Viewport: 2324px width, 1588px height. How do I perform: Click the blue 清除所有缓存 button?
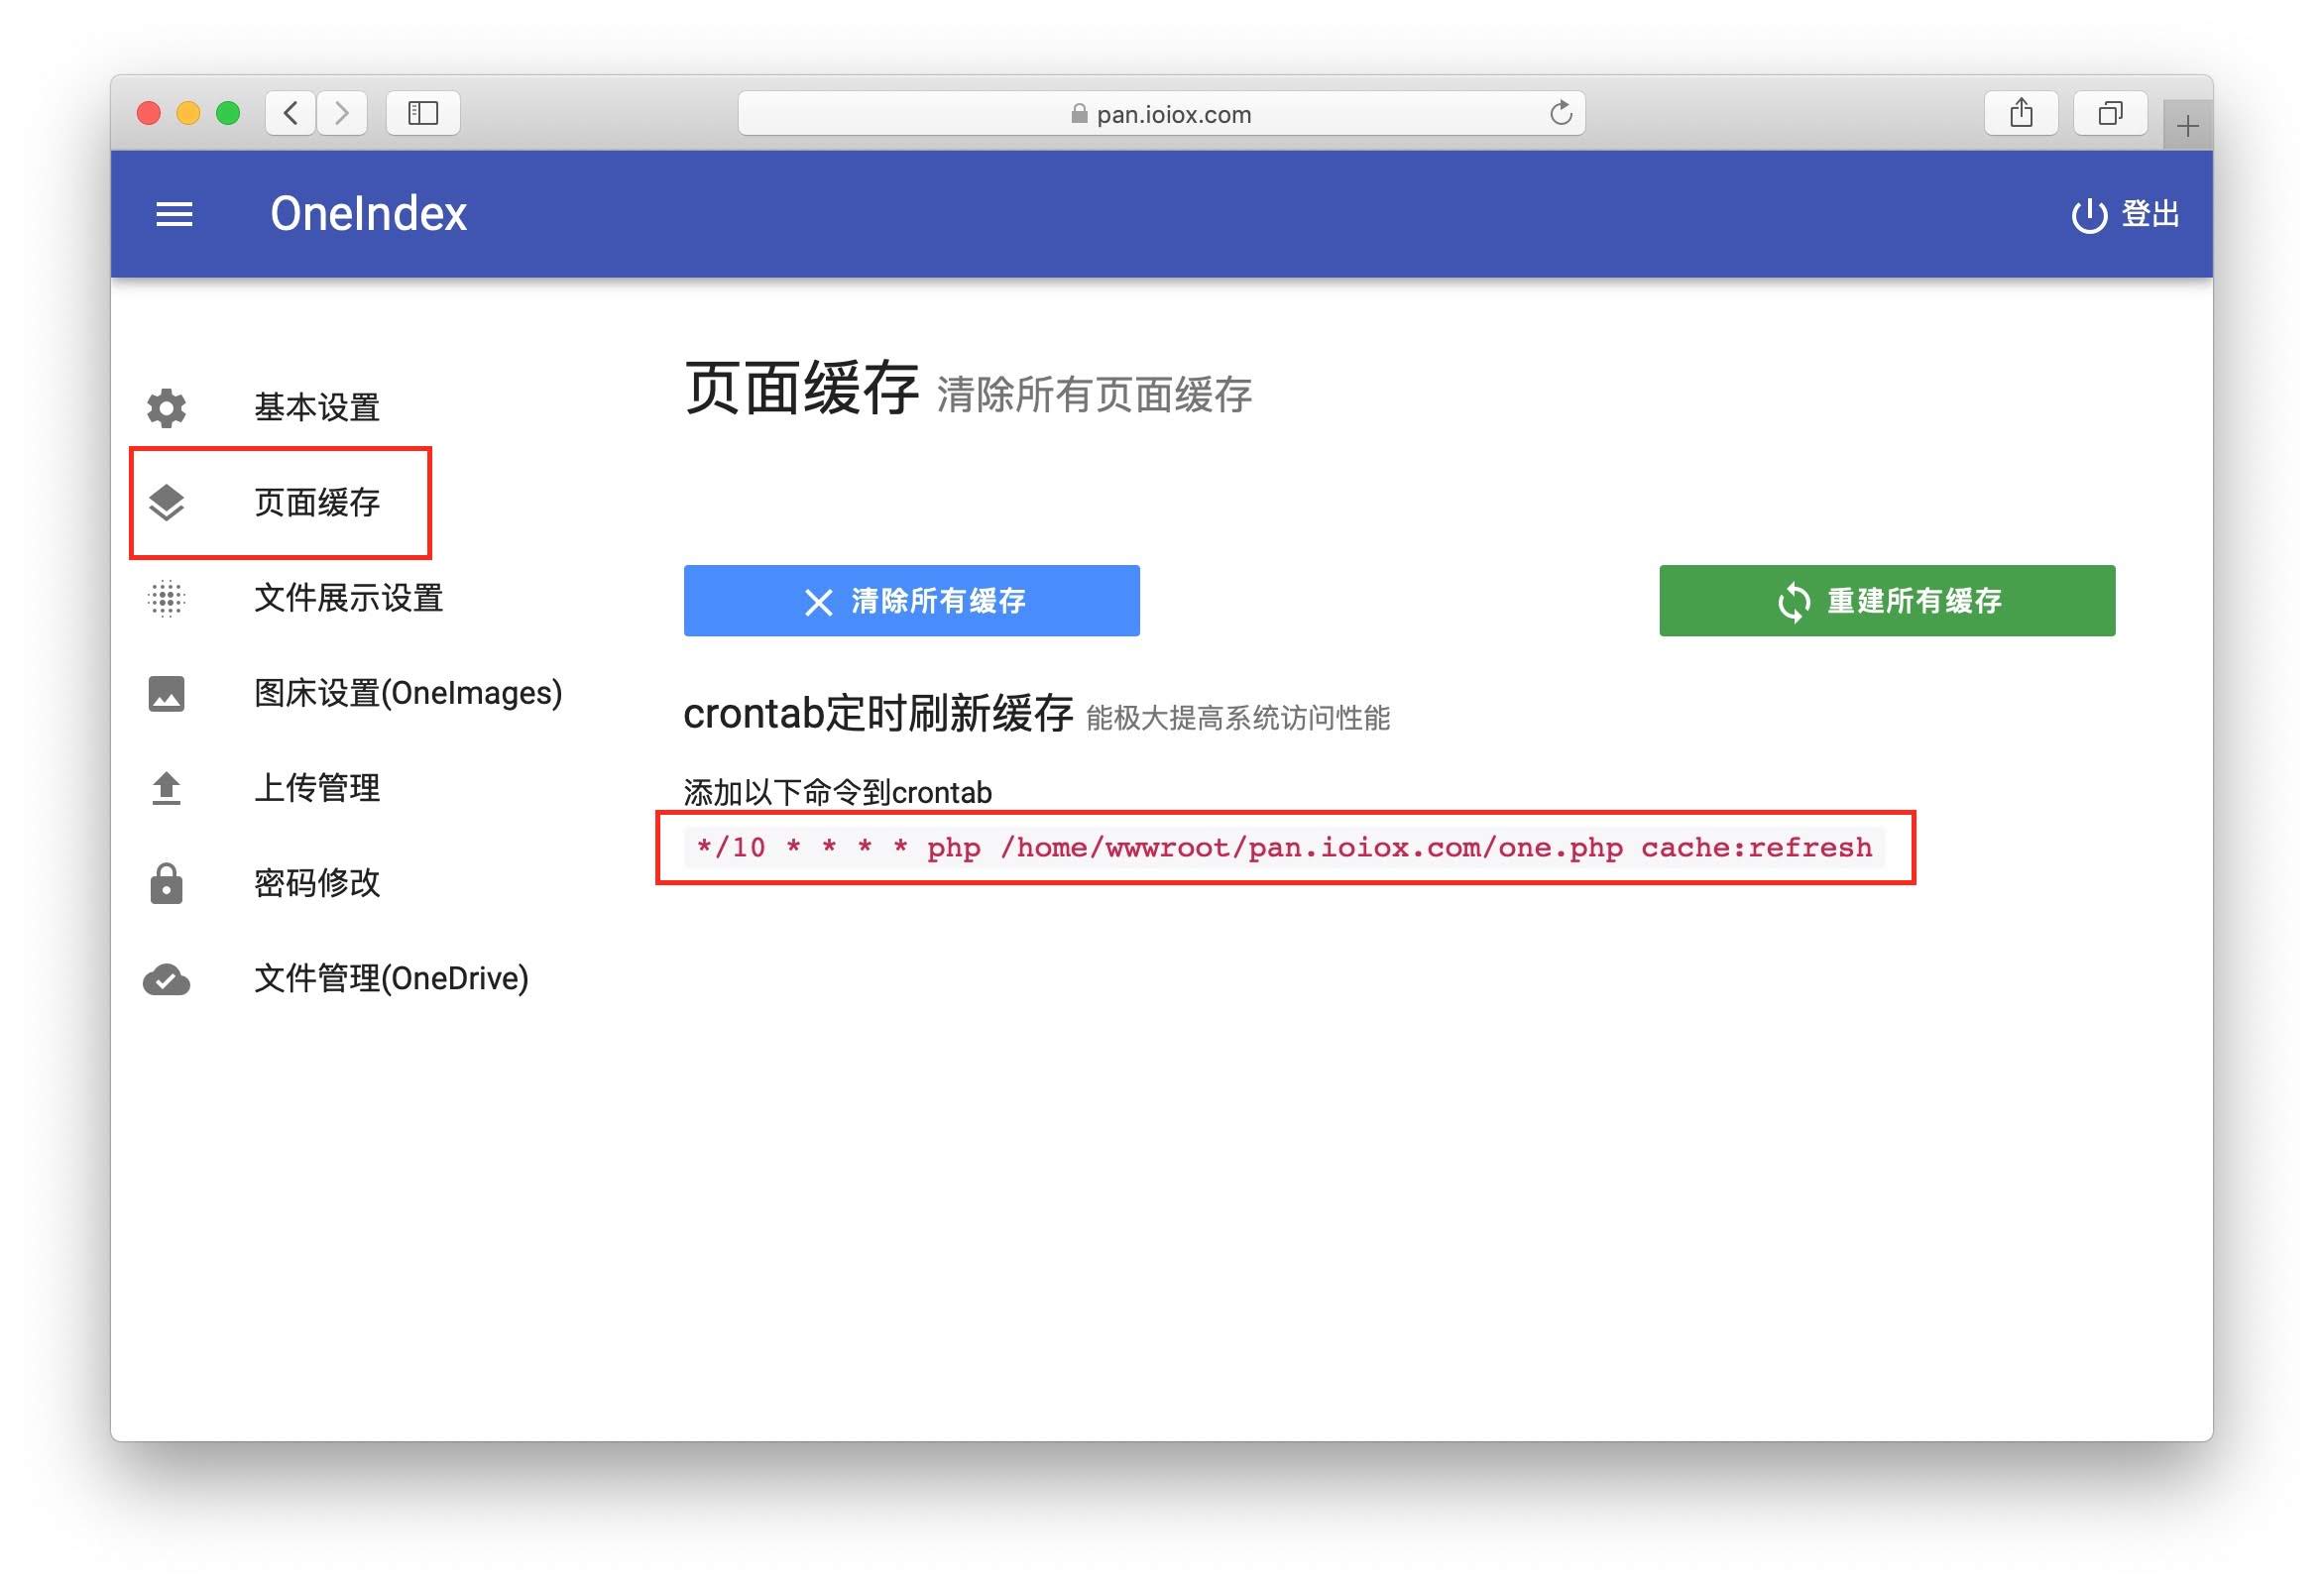point(911,600)
